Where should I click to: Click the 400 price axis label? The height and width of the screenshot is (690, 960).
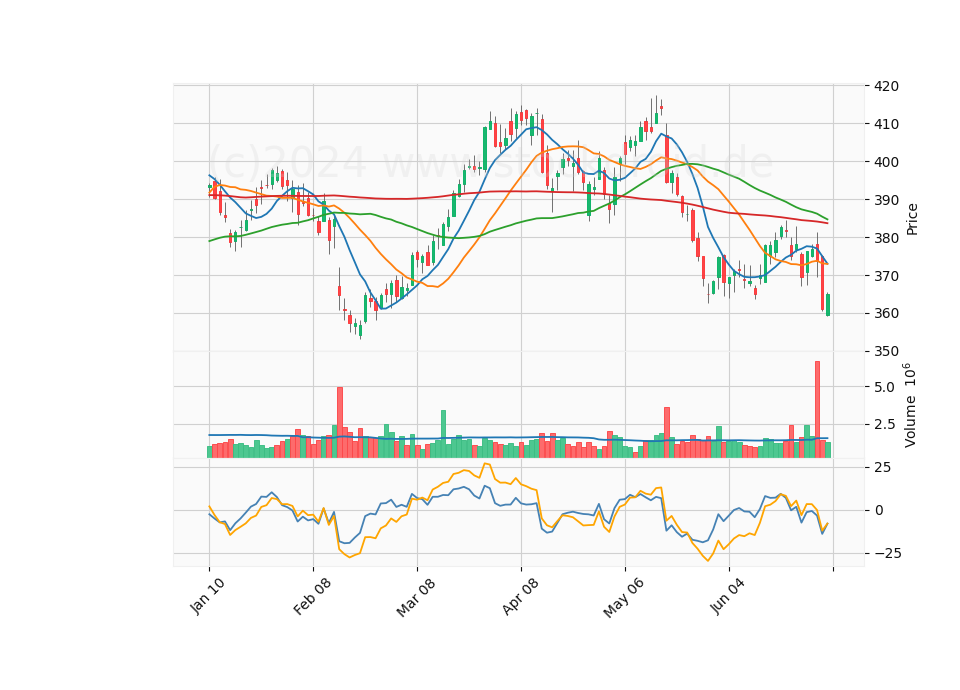pos(886,162)
